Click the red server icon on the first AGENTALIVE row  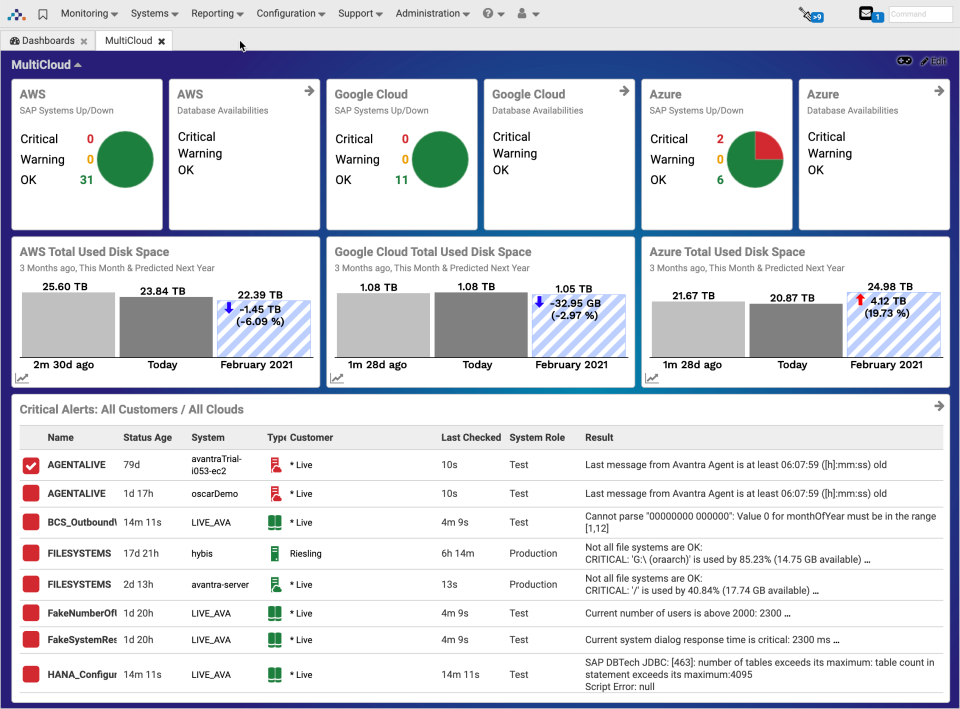(273, 462)
